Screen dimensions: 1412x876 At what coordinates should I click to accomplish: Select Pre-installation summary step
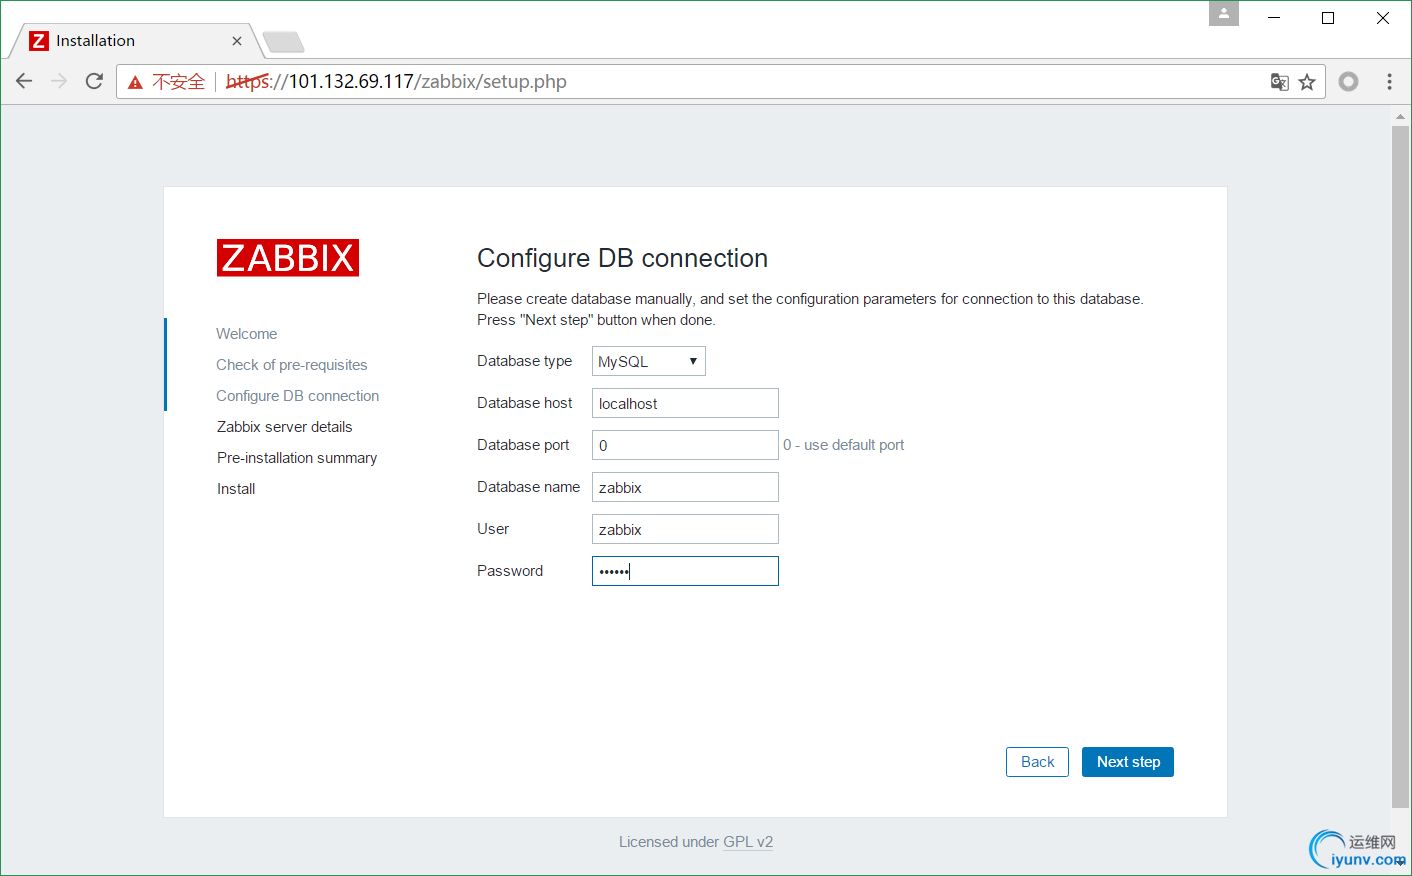point(297,458)
